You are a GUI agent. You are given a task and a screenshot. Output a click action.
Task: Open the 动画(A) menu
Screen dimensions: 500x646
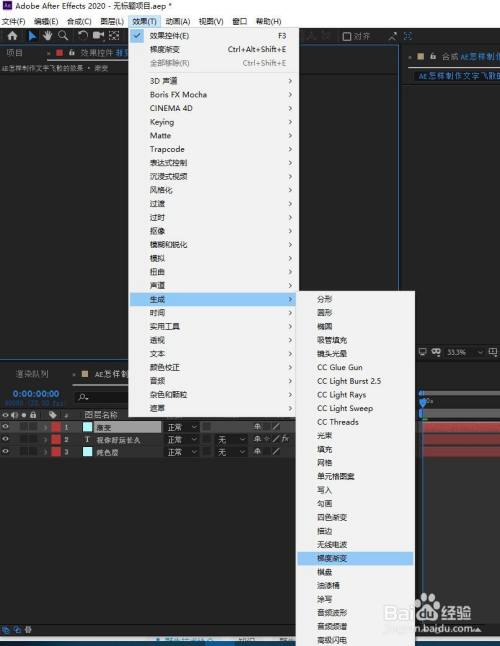(x=178, y=21)
